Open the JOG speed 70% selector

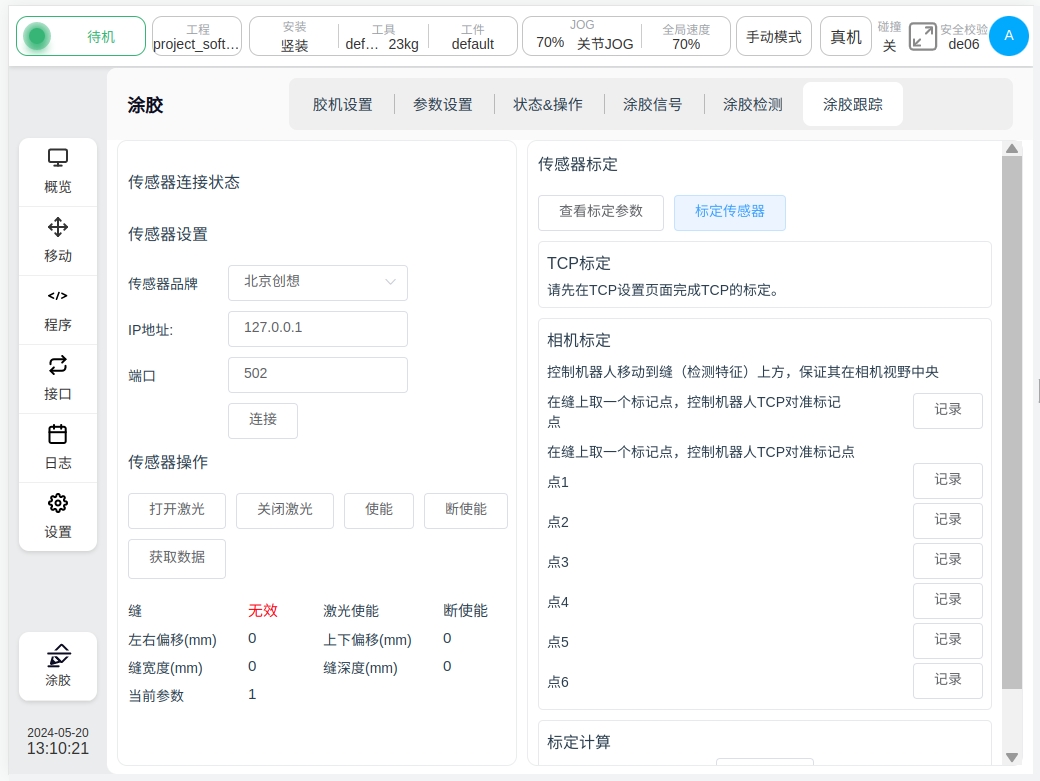pos(550,43)
